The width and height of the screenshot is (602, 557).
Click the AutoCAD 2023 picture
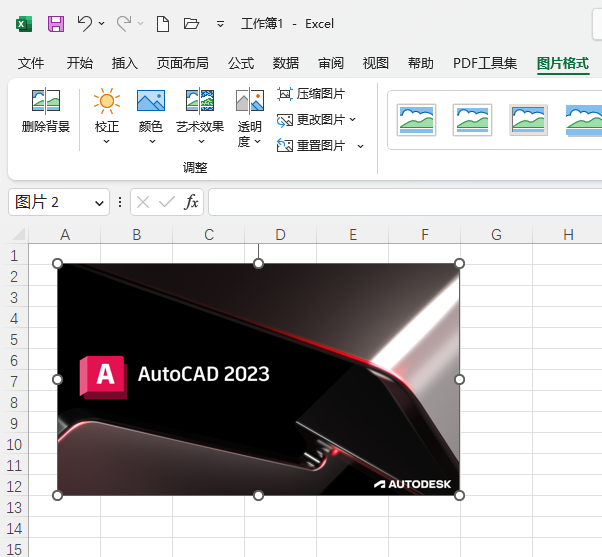pyautogui.click(x=258, y=379)
